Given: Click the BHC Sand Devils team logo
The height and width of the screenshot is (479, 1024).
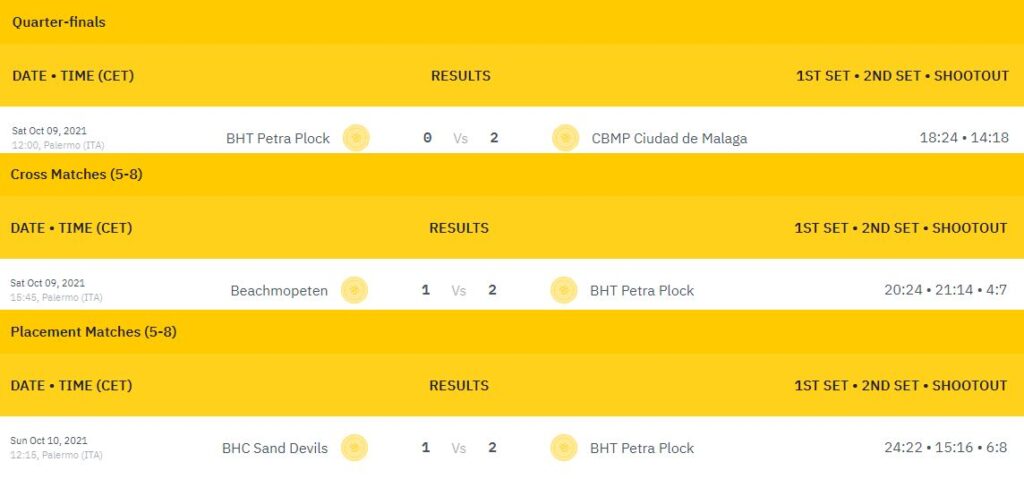Looking at the screenshot, I should [354, 448].
